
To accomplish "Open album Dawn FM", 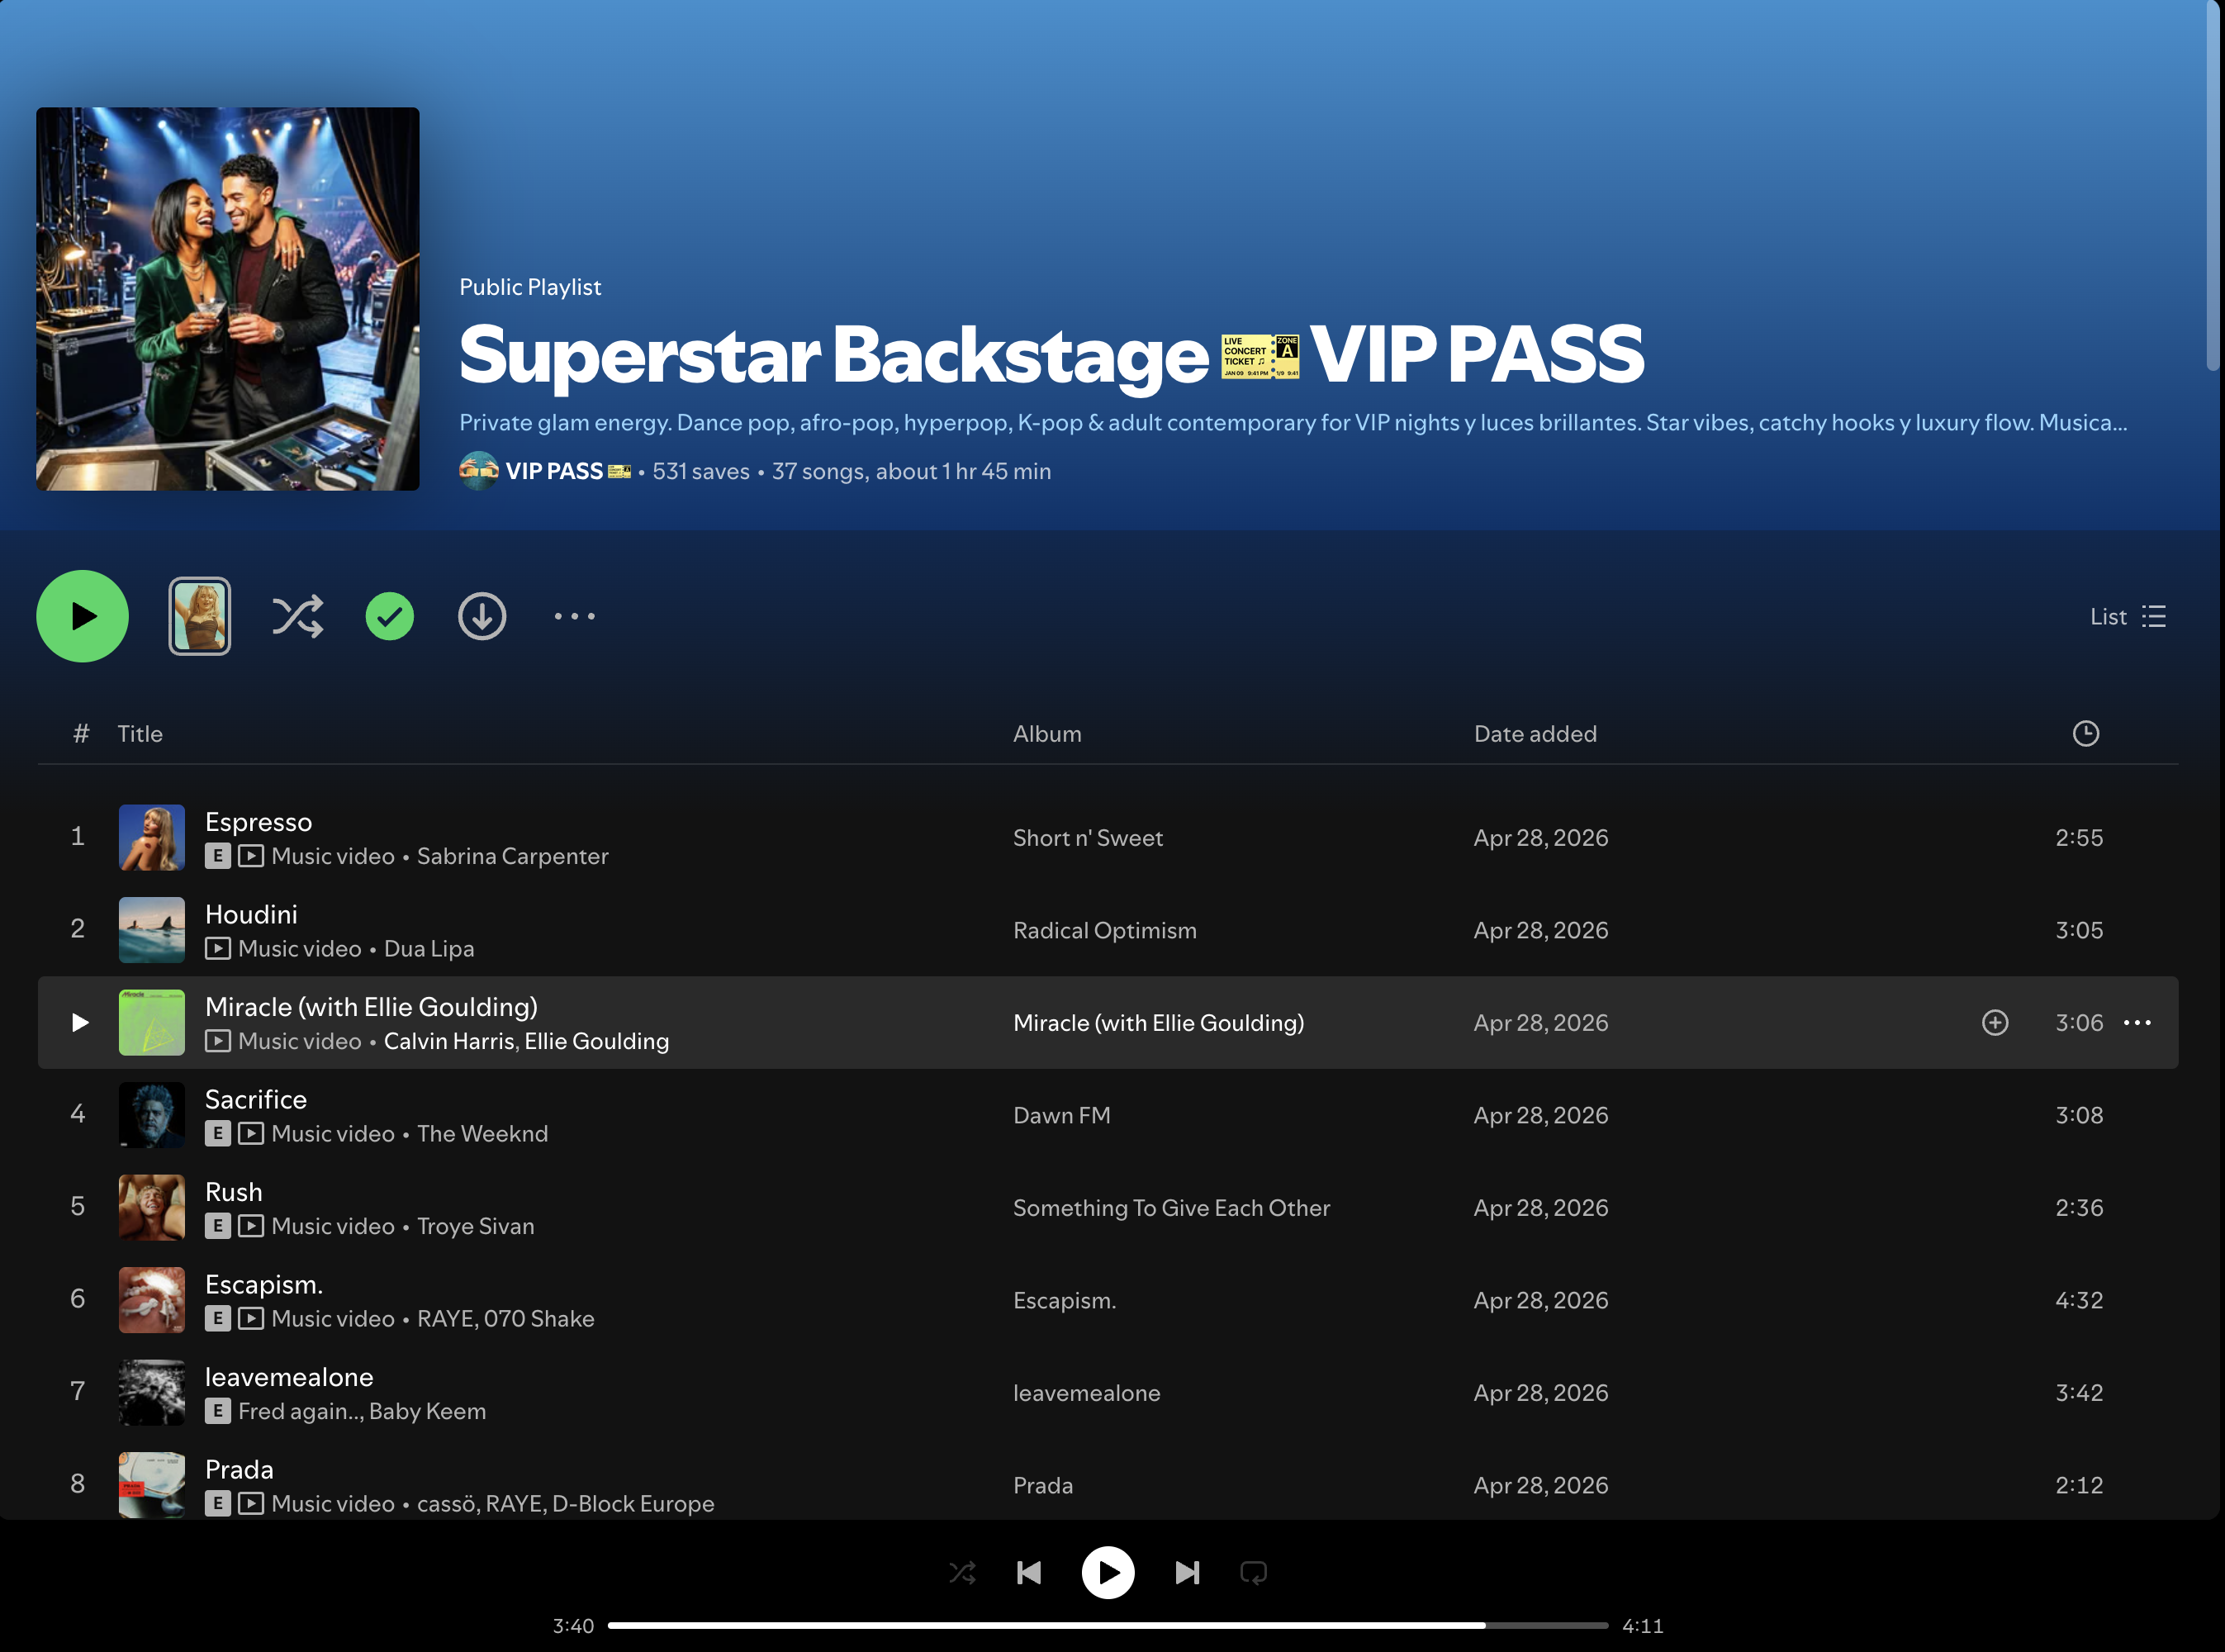I will 1061,1116.
